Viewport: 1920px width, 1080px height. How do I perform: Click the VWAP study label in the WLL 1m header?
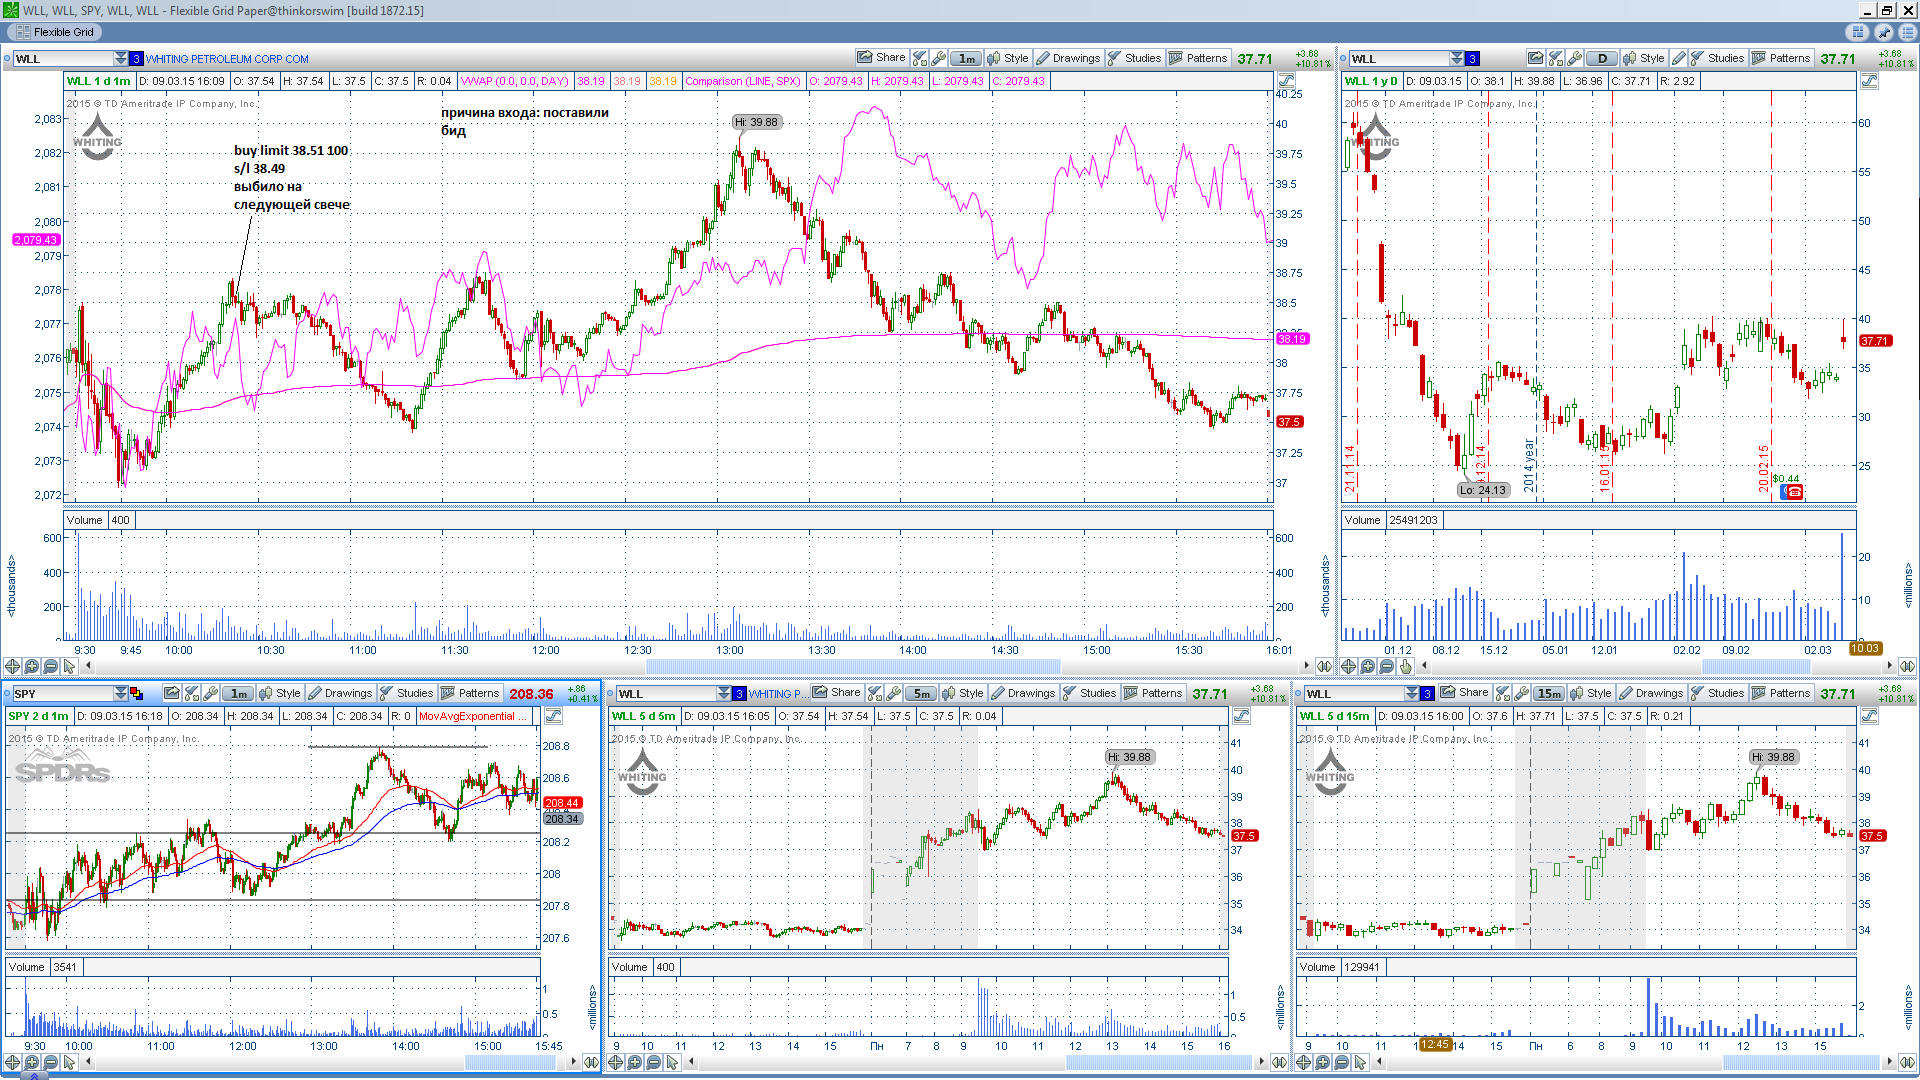tap(515, 81)
